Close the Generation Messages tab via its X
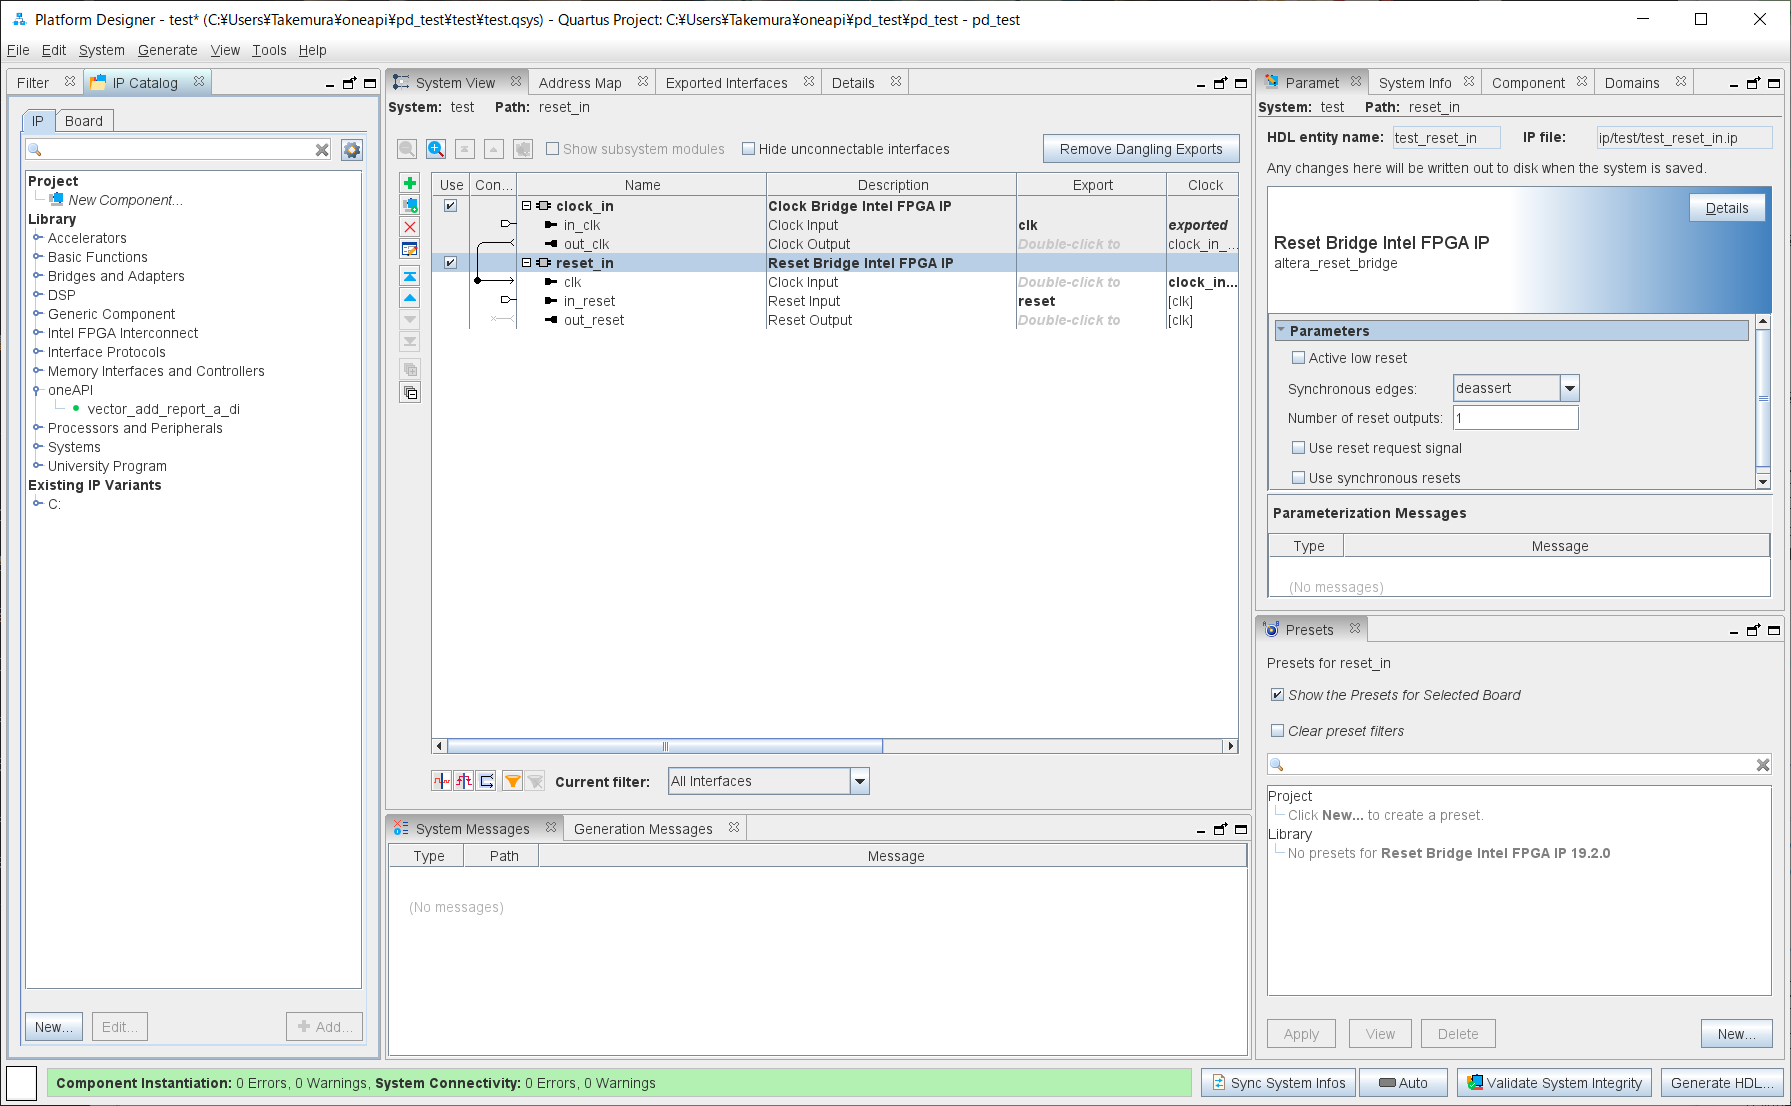Image resolution: width=1791 pixels, height=1106 pixels. 734,828
